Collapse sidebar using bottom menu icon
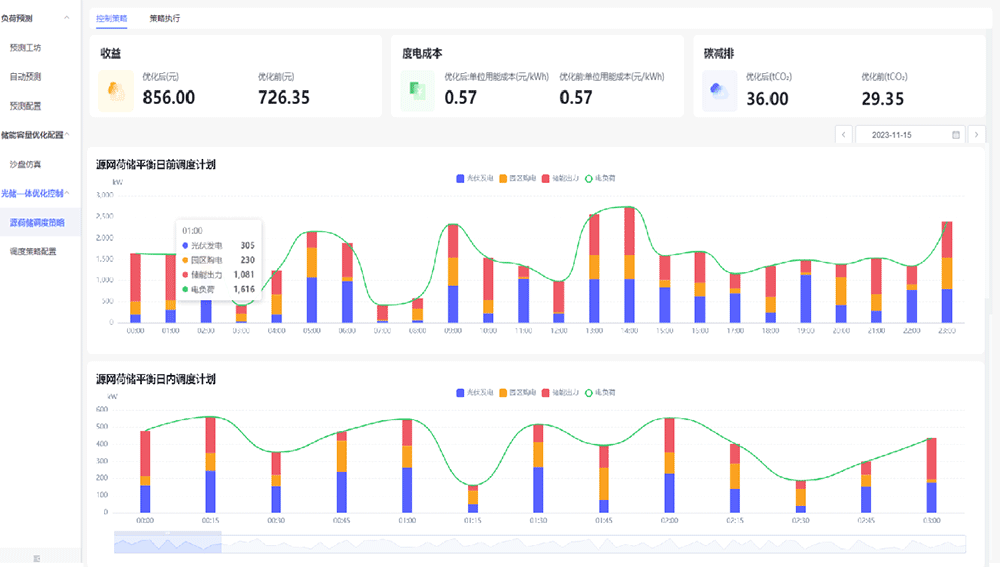This screenshot has height=568, width=1000. point(37,557)
